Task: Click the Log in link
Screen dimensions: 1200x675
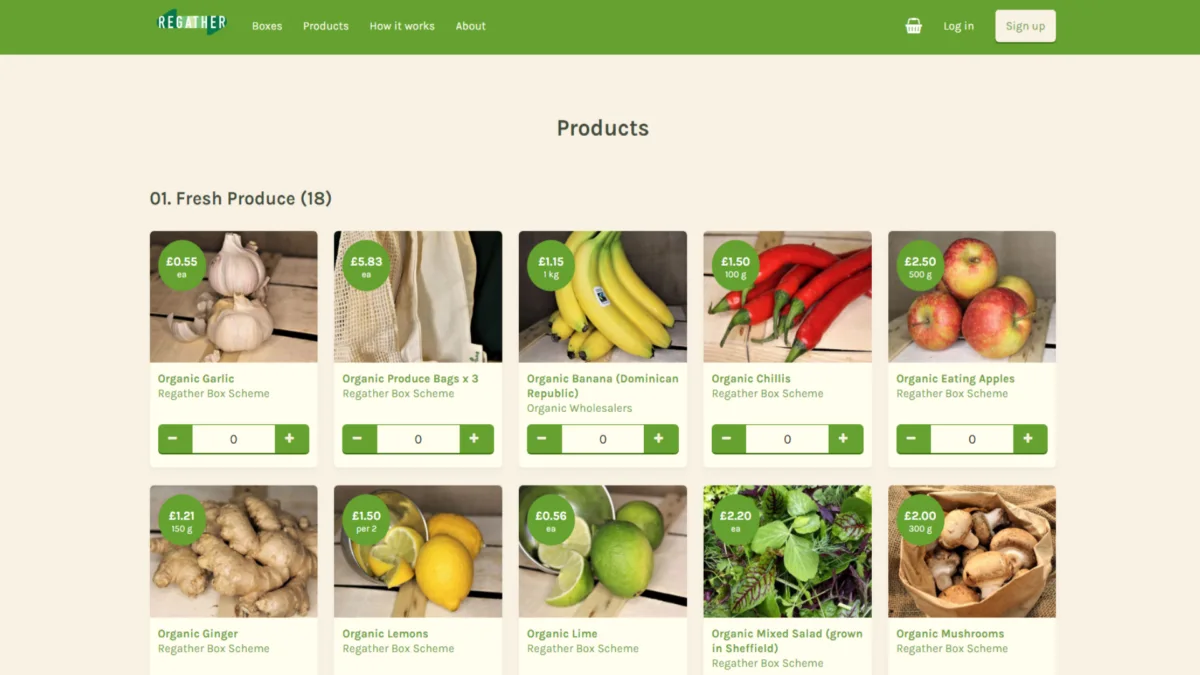Action: pyautogui.click(x=958, y=26)
